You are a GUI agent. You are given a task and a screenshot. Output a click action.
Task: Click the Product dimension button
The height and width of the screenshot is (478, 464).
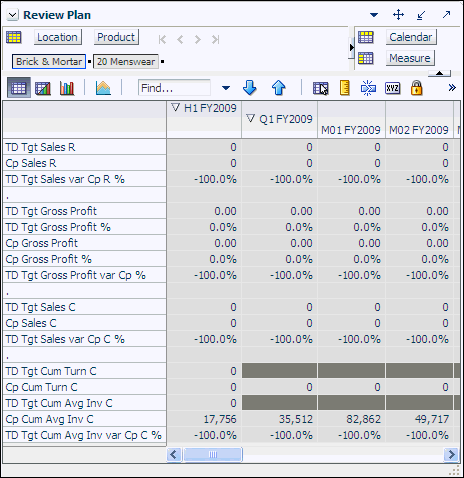point(116,37)
